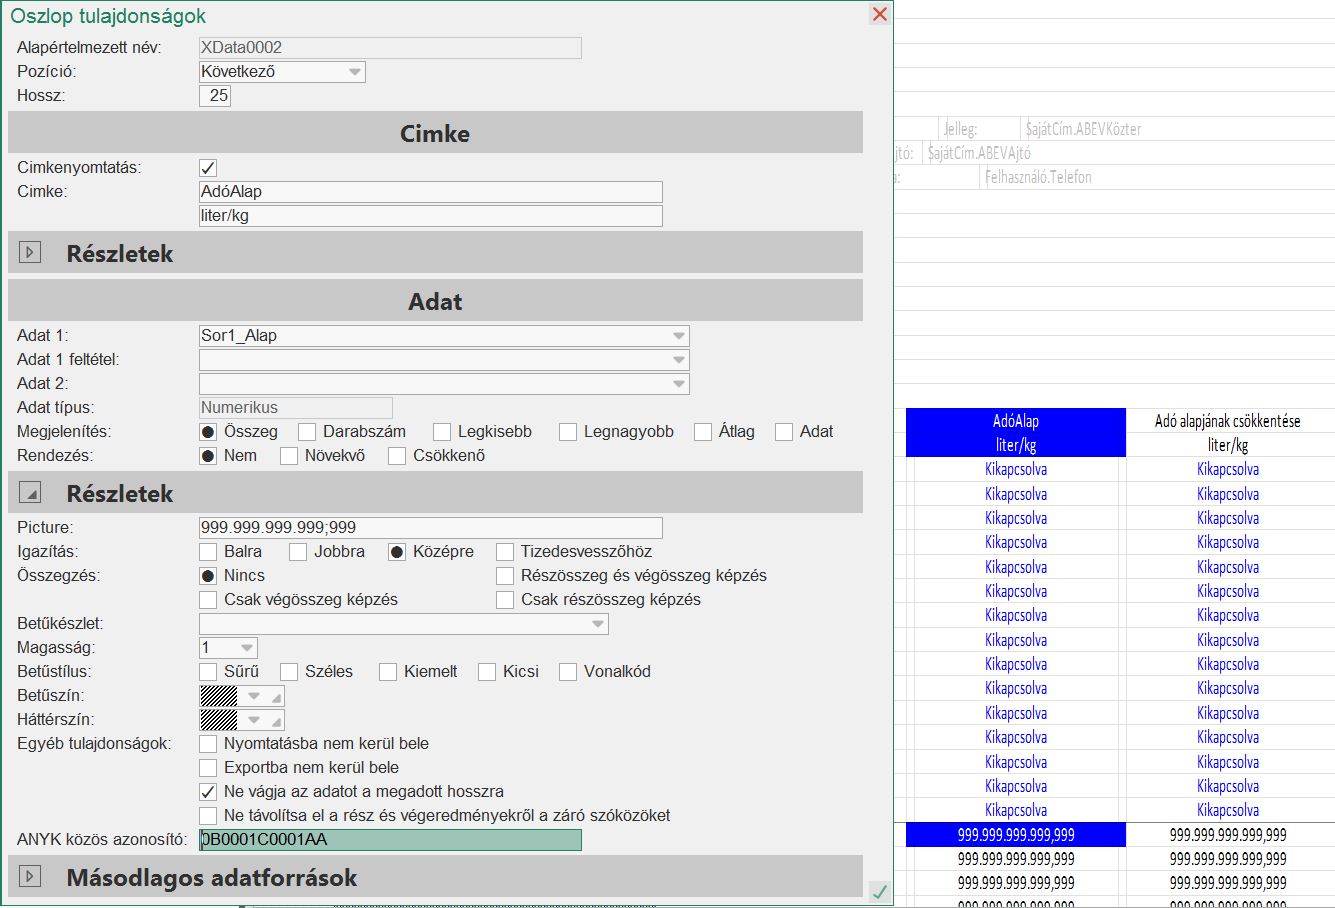1335x908 pixels.
Task: Toggle the Cimkenyomtatás checkbox
Action: (x=208, y=168)
